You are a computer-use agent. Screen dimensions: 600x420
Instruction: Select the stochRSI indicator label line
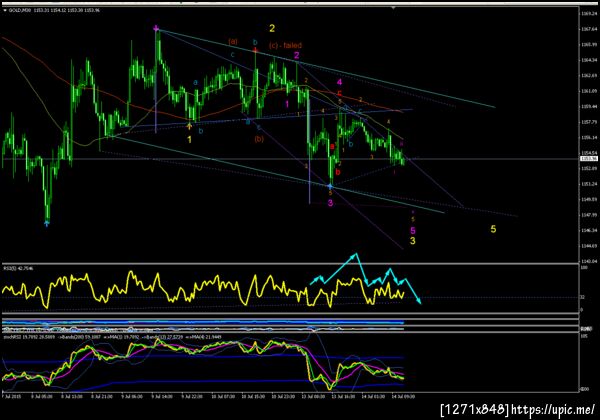coord(112,337)
